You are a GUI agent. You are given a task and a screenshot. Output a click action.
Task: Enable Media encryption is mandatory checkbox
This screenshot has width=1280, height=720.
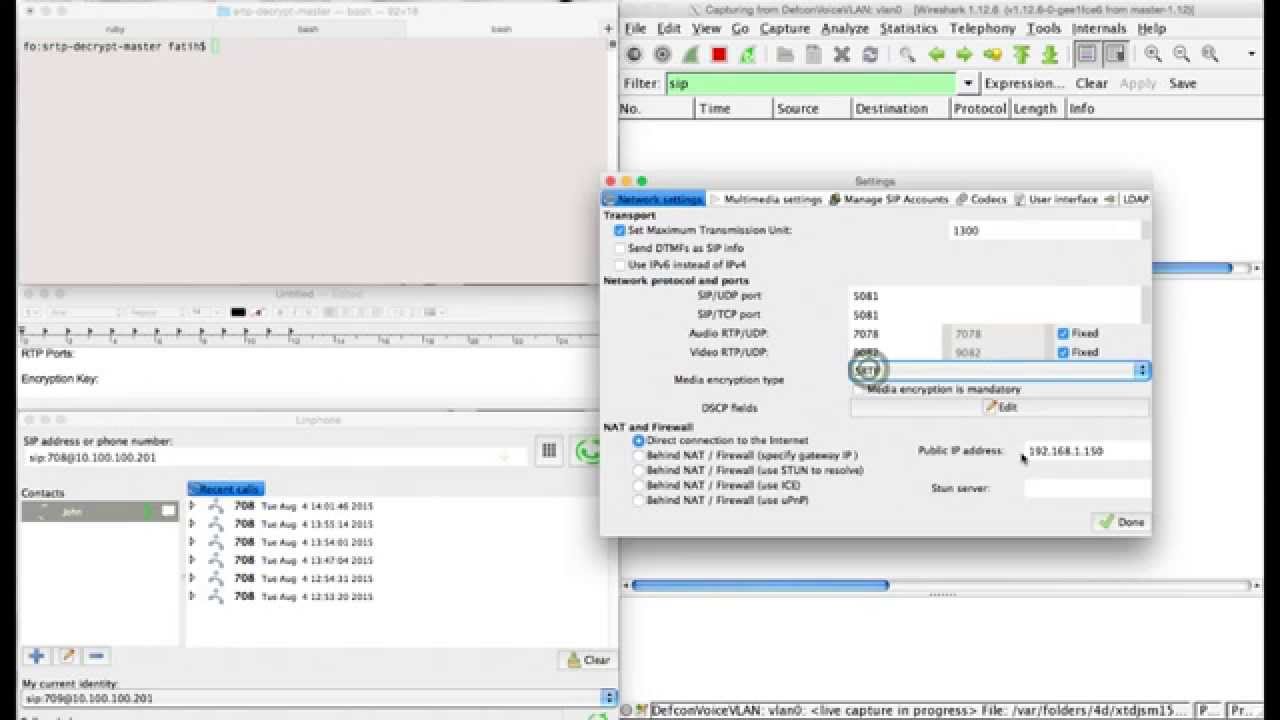859,389
